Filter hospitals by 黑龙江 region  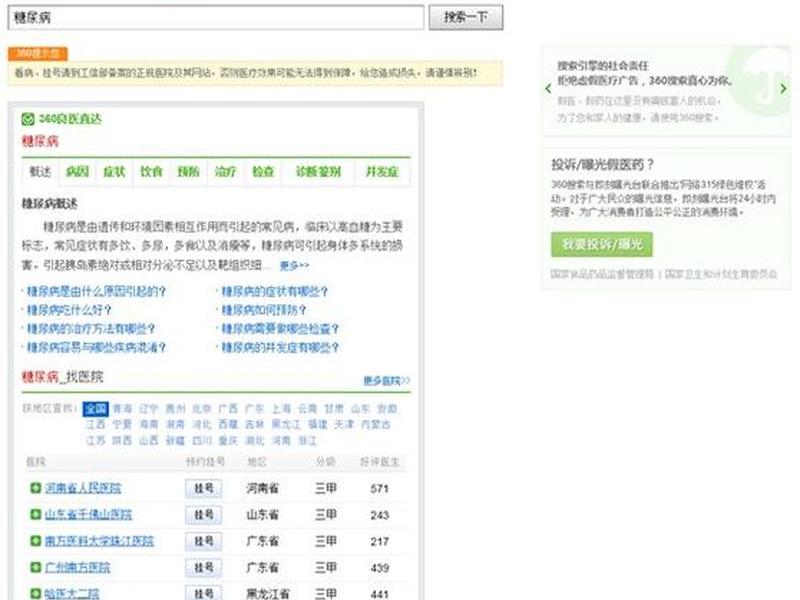286,424
